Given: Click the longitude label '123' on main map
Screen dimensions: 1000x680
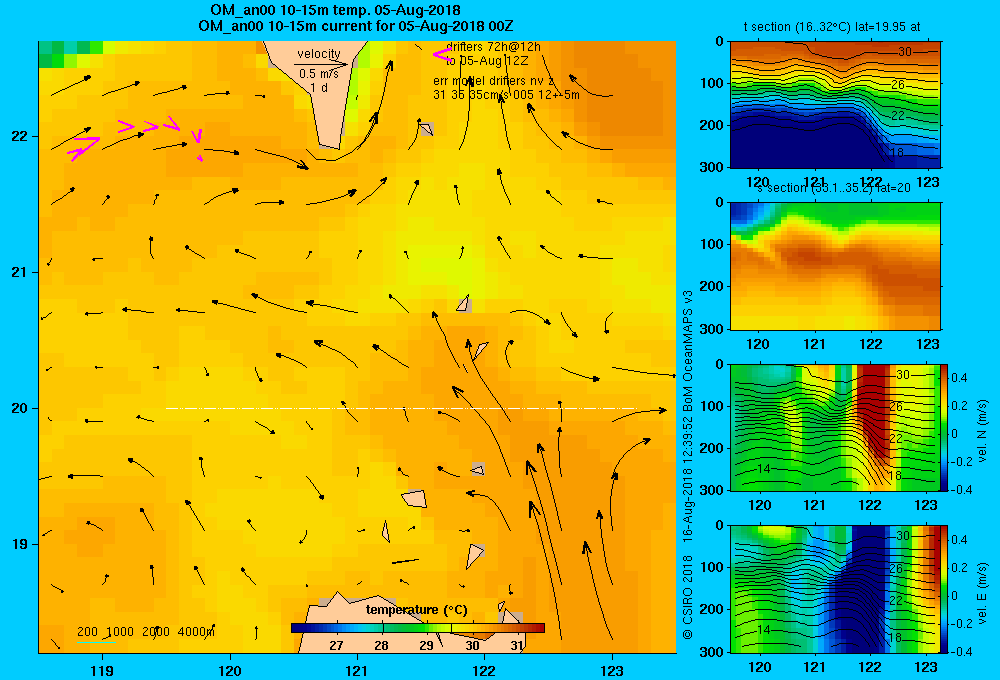Looking at the screenshot, I should [612, 670].
